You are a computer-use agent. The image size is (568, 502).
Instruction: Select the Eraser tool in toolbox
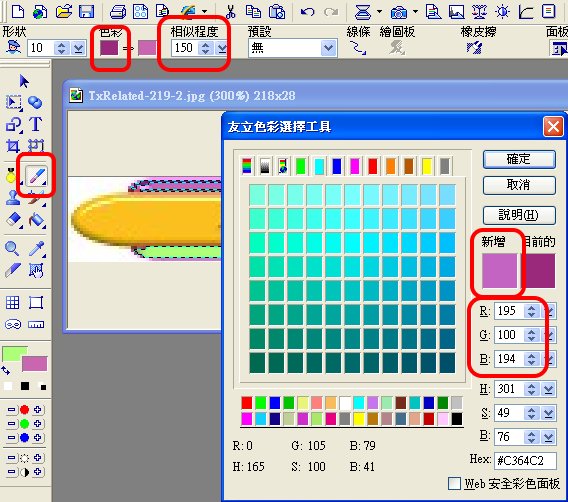click(x=14, y=219)
